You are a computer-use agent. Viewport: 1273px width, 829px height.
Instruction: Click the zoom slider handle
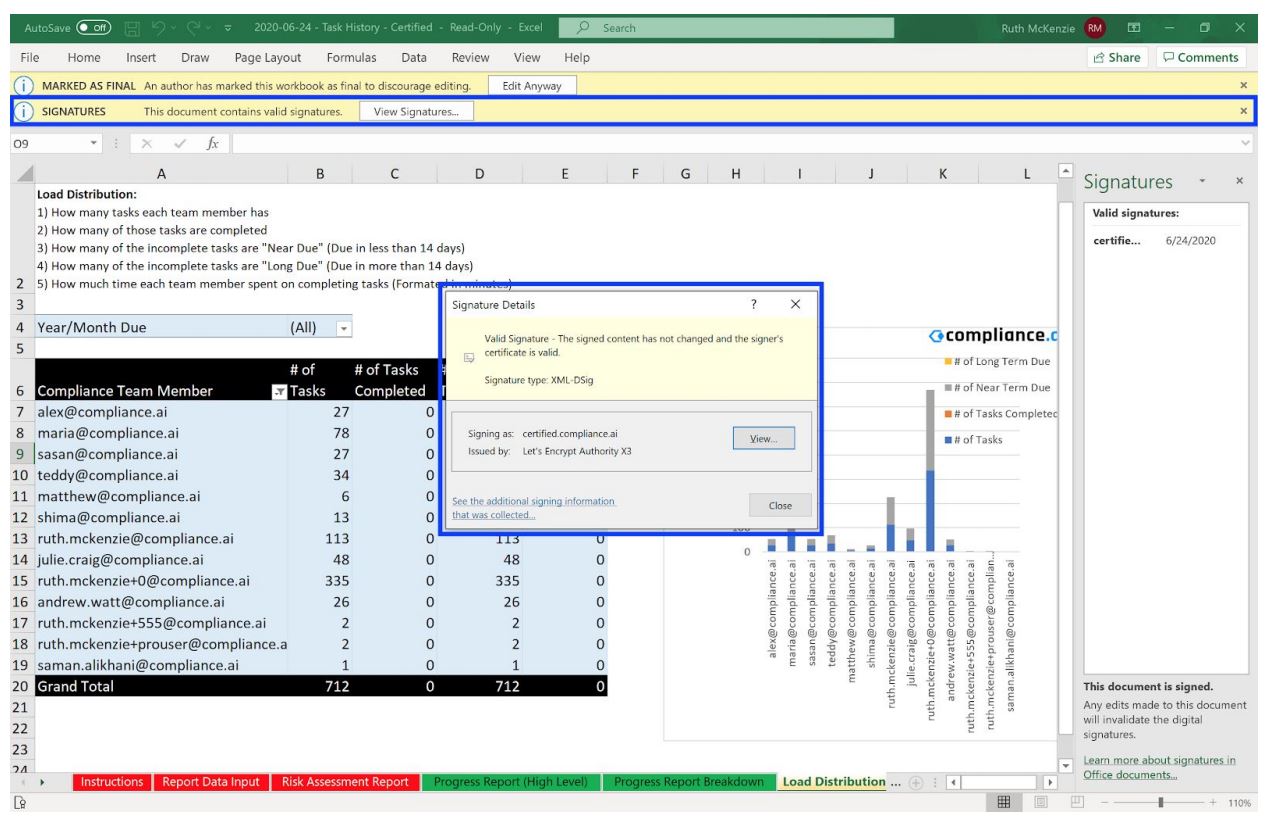pos(1160,803)
